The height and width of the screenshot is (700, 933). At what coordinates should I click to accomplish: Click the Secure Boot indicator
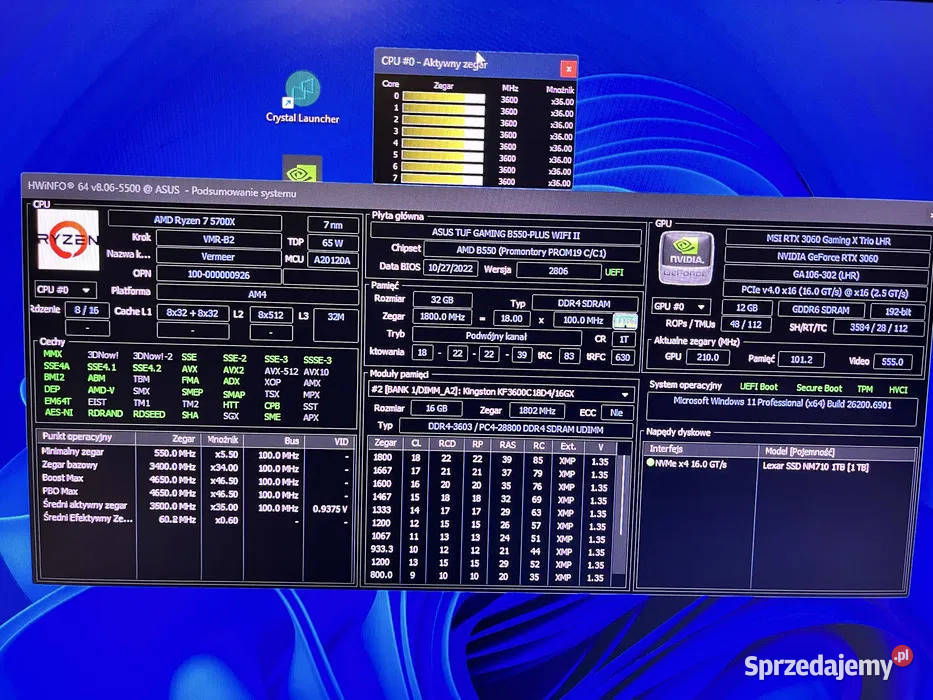click(x=820, y=388)
